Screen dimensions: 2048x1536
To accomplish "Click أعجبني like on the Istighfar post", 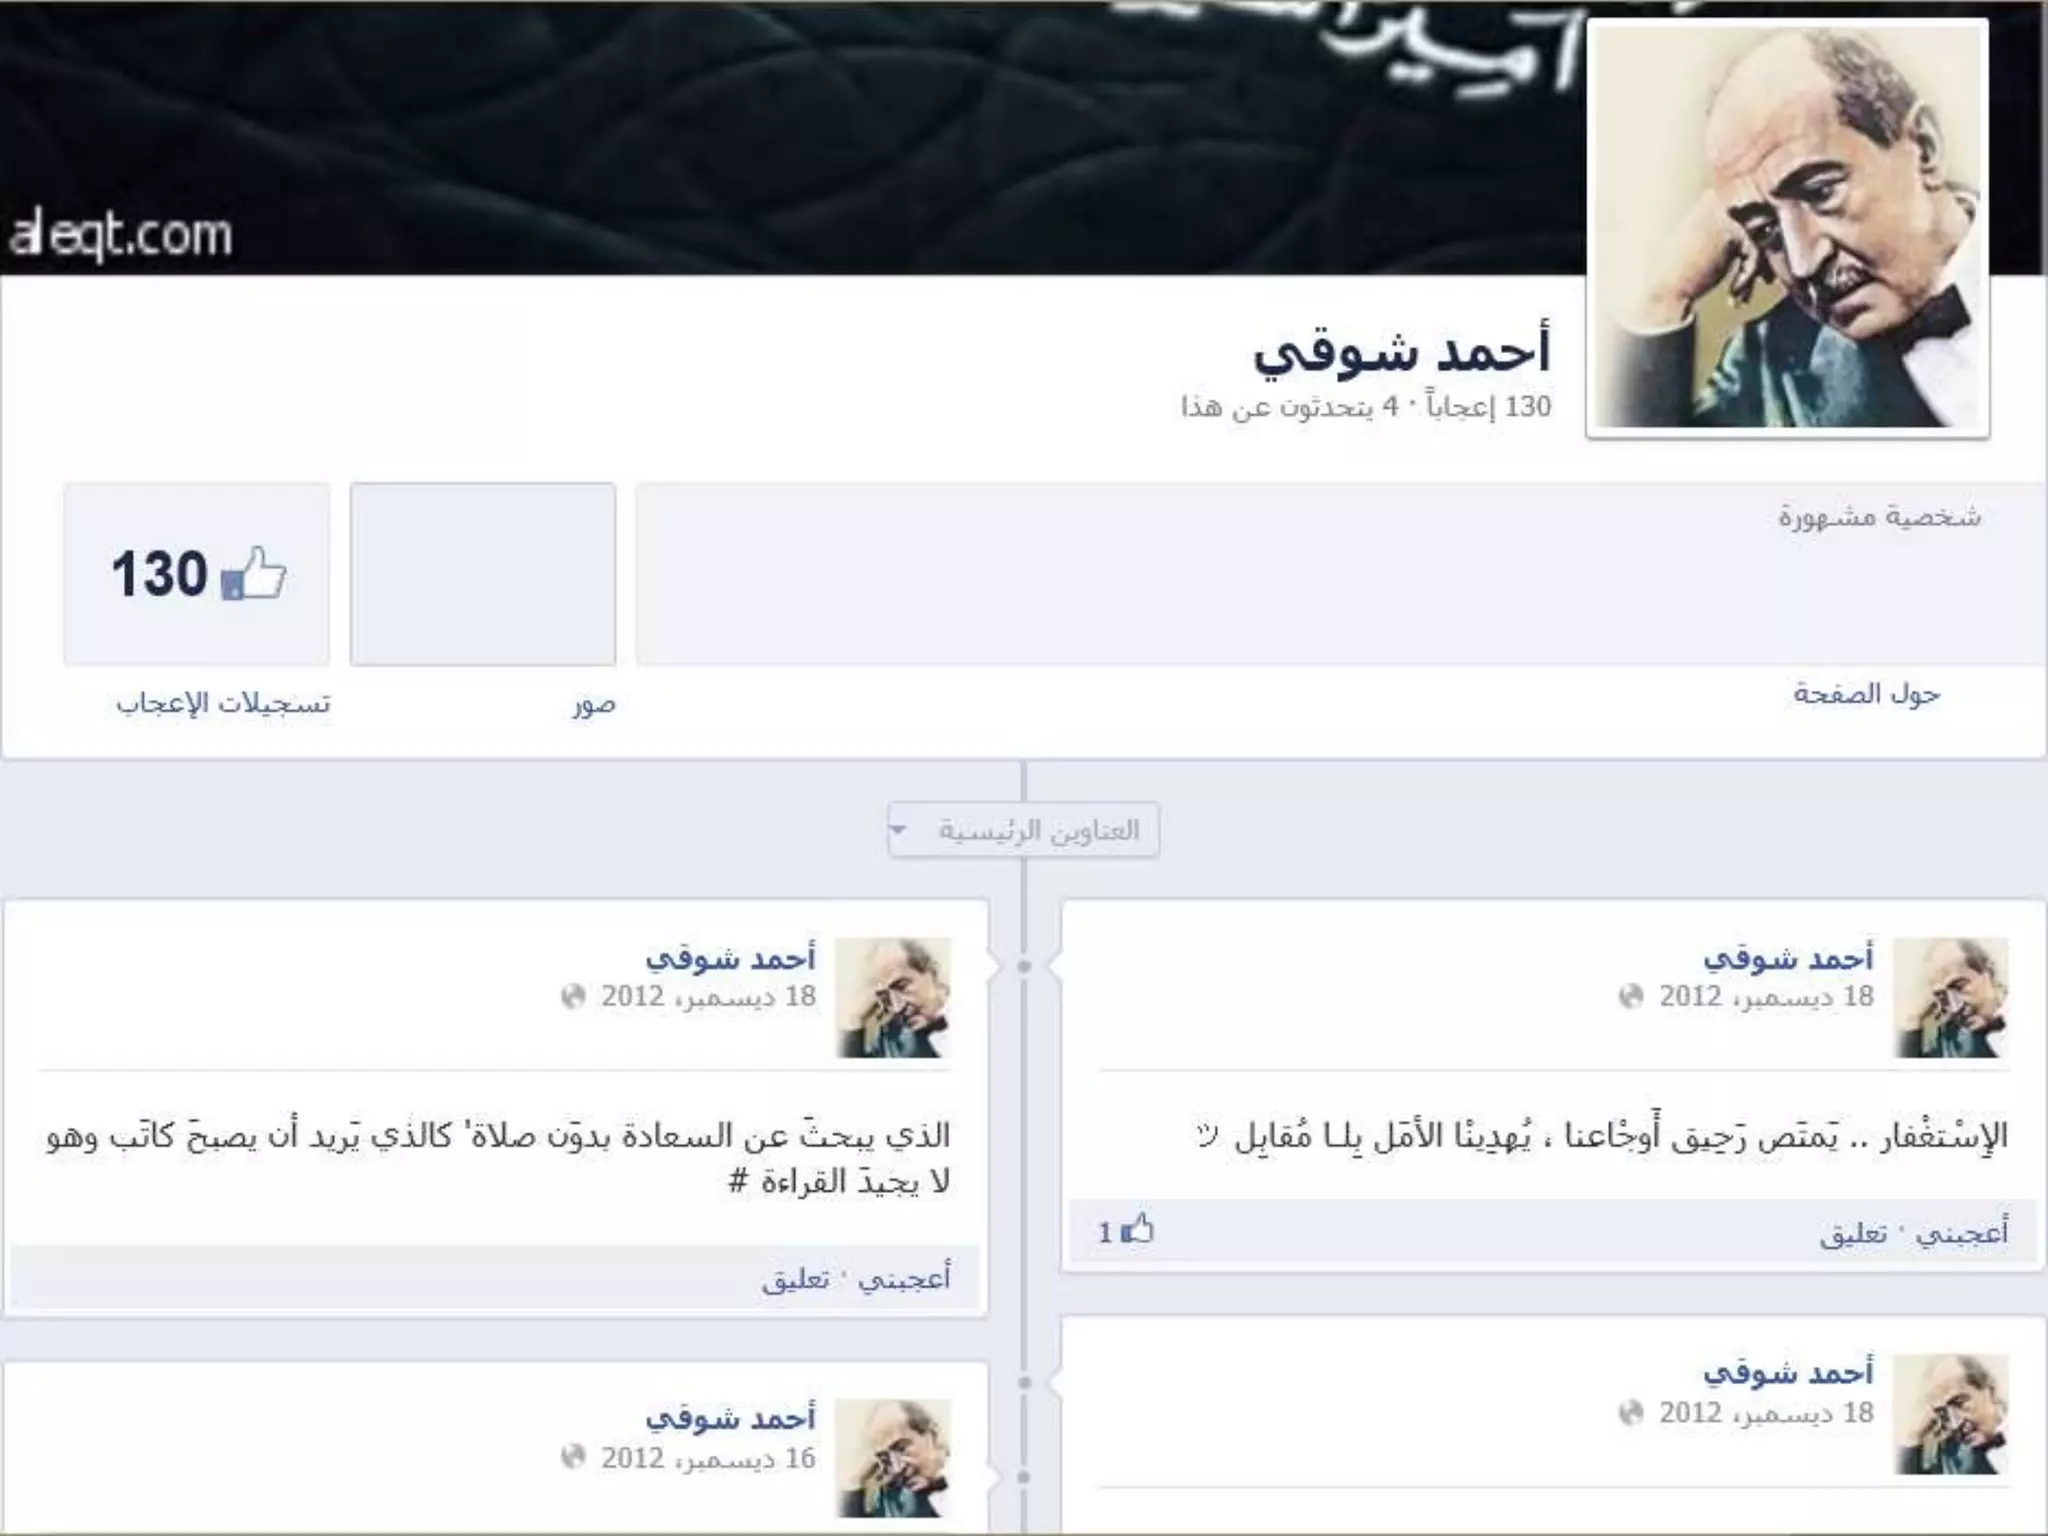I will (1962, 1233).
